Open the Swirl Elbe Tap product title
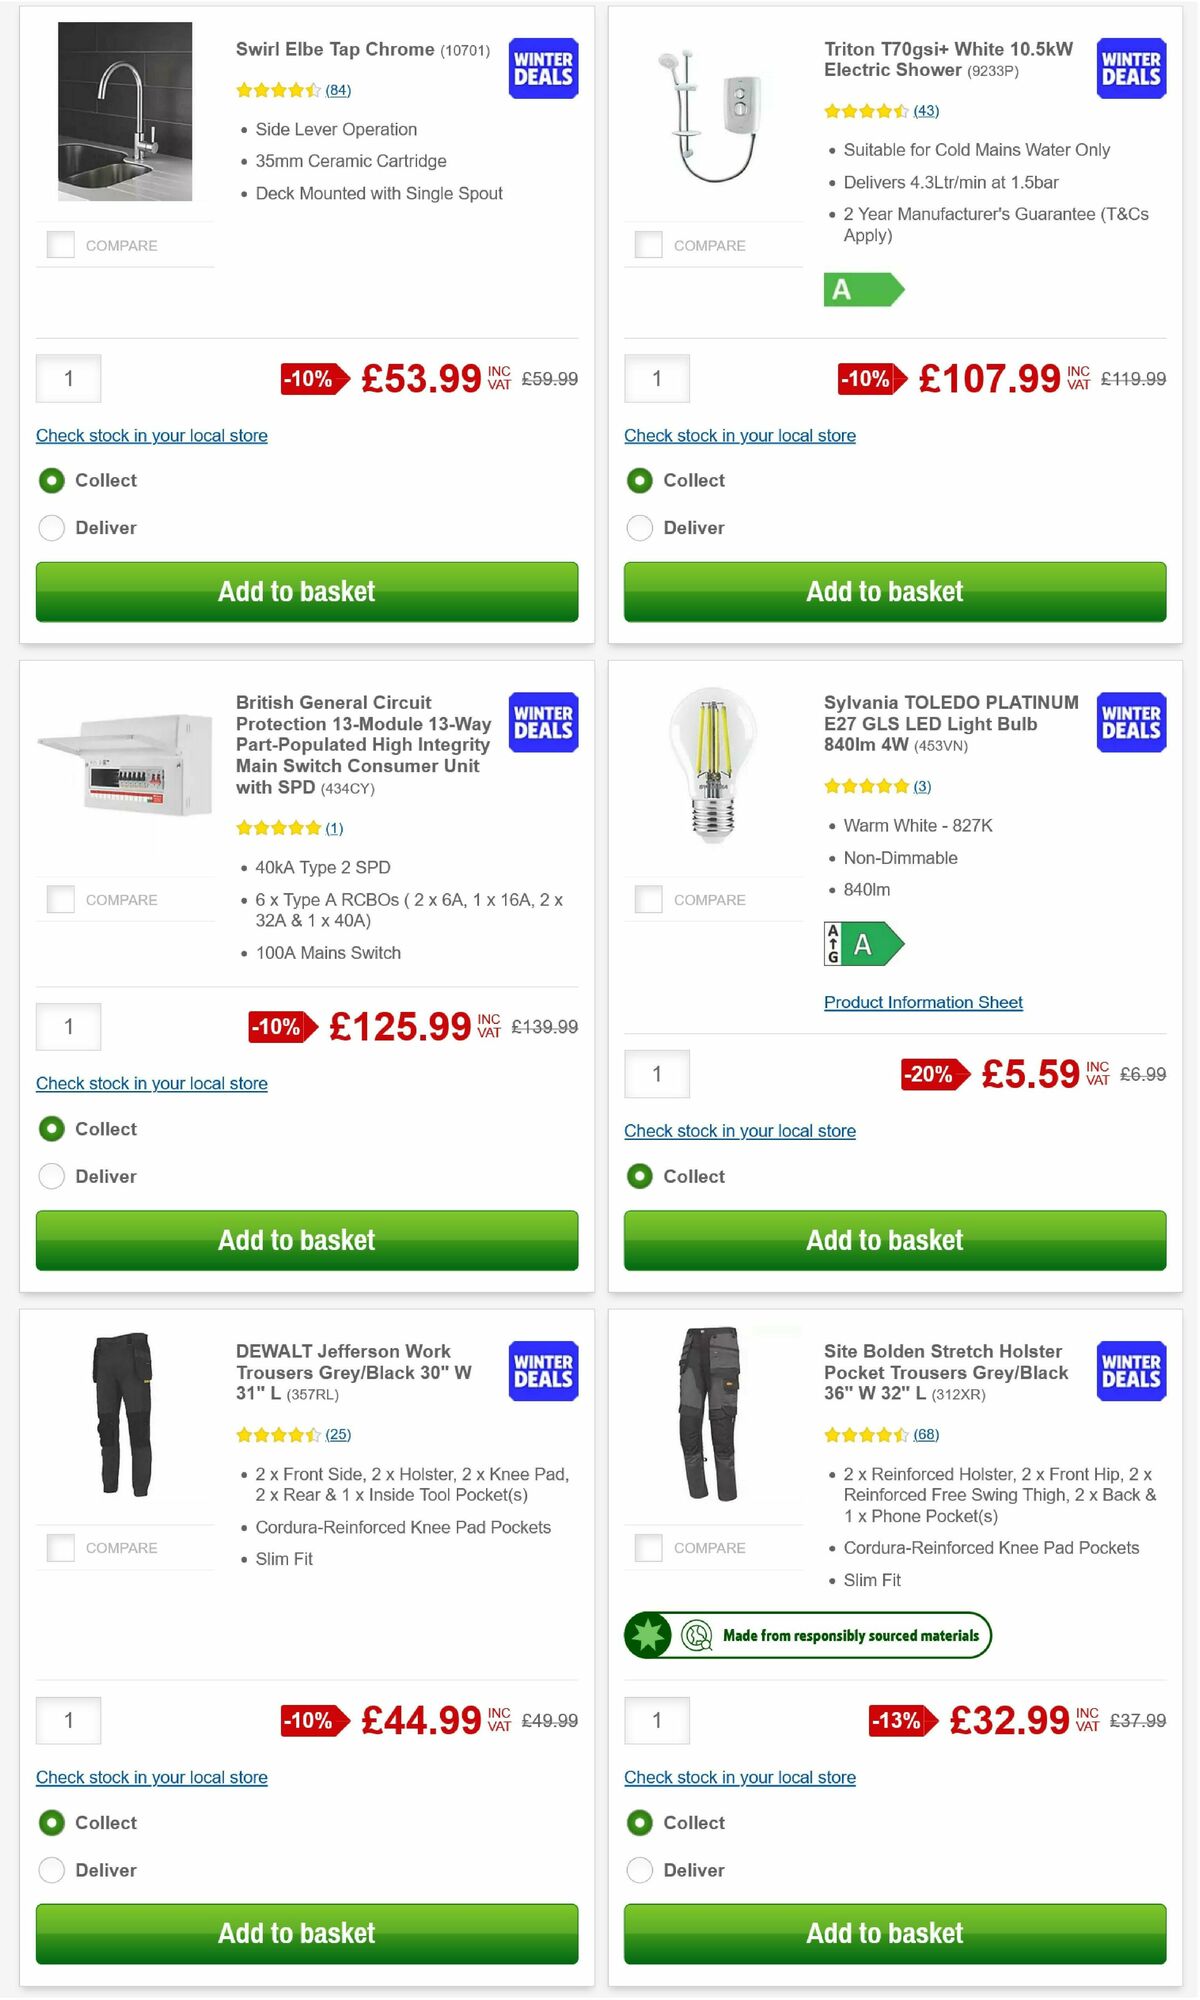 [334, 49]
